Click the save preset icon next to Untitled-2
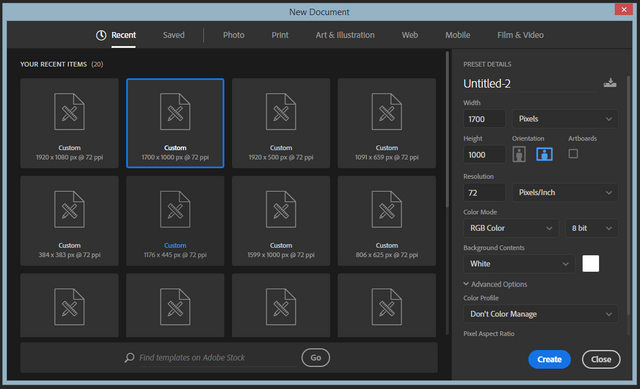The image size is (640, 389). click(610, 83)
